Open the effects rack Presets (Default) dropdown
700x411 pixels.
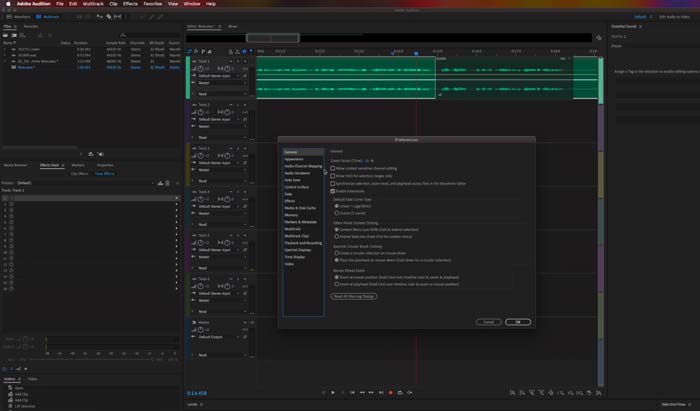point(85,183)
